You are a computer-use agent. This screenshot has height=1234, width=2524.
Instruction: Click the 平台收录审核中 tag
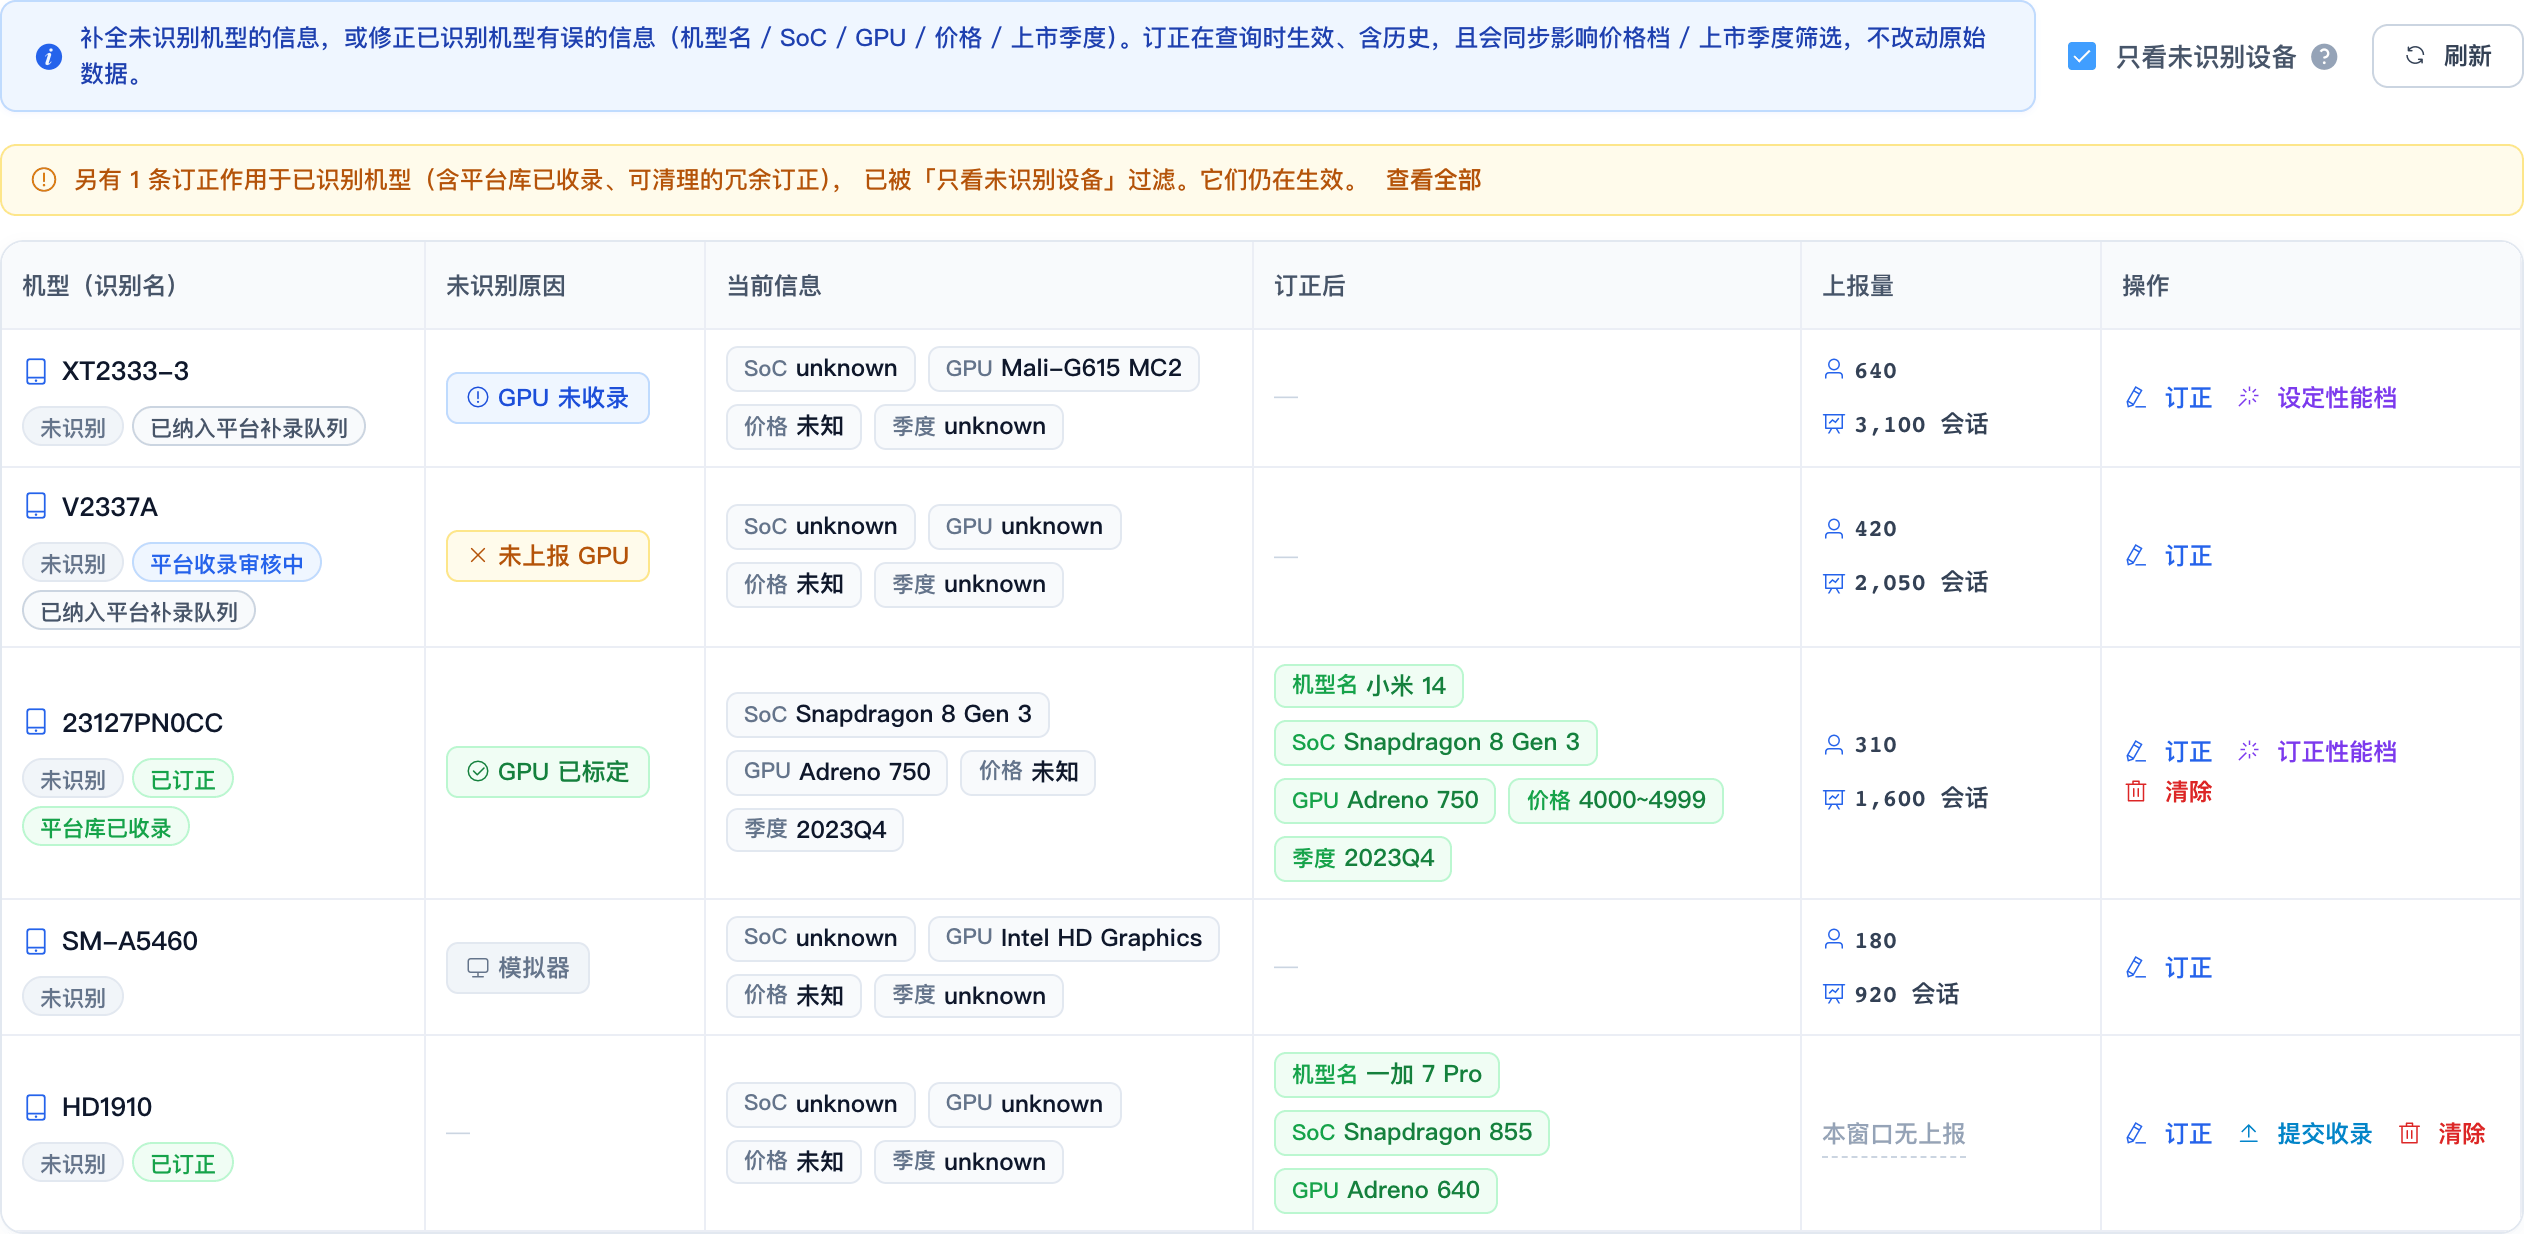(227, 563)
